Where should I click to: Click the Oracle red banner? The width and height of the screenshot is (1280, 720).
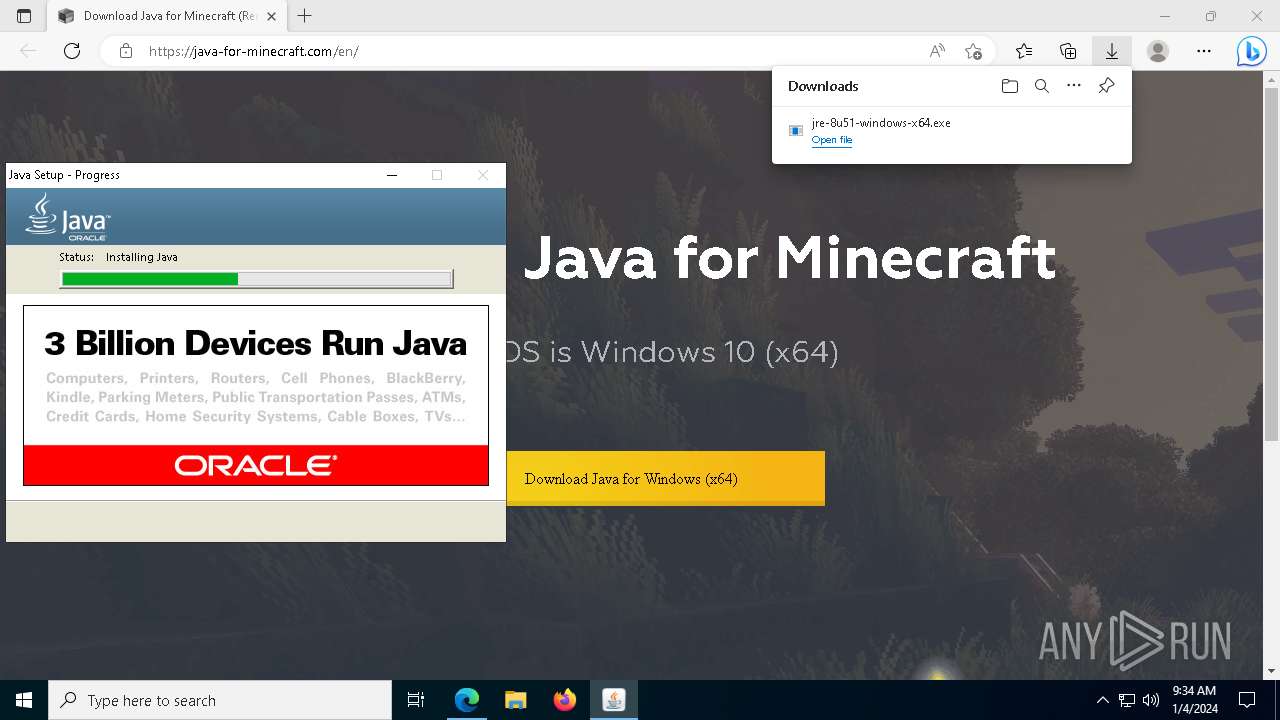(256, 465)
